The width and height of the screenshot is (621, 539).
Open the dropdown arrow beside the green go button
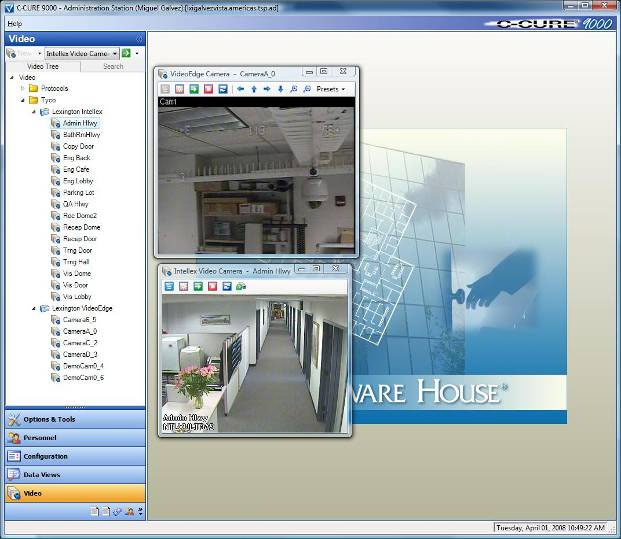pyautogui.click(x=137, y=53)
